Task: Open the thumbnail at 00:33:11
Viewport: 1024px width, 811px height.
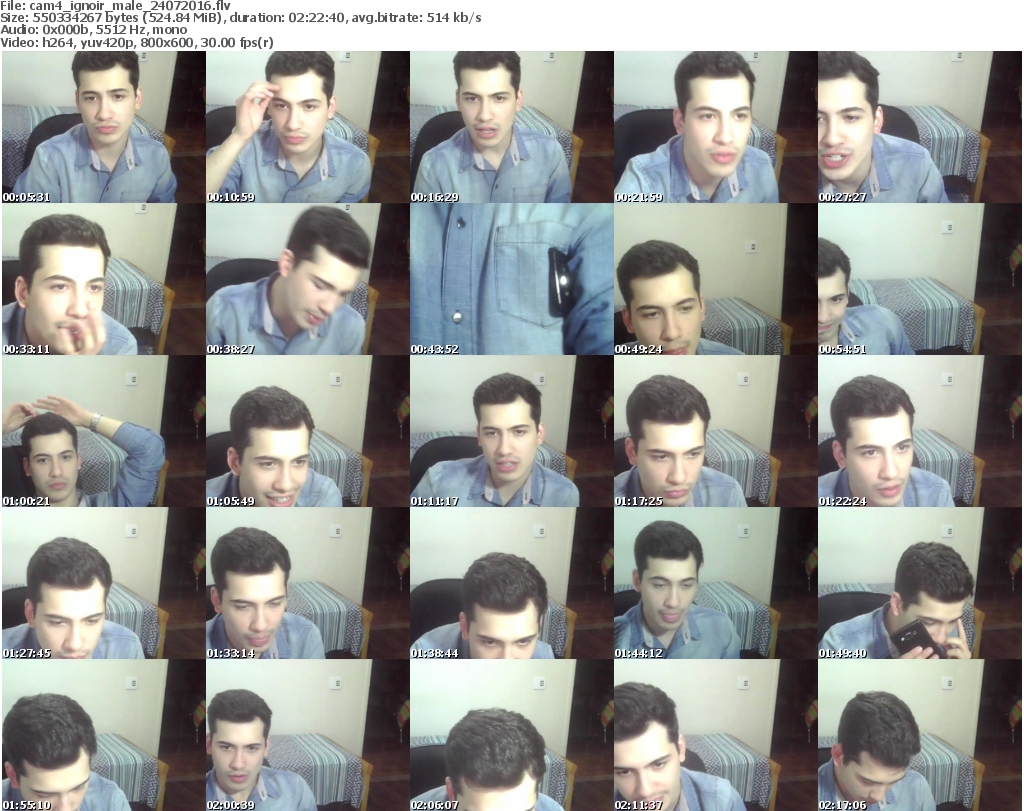Action: pos(103,279)
